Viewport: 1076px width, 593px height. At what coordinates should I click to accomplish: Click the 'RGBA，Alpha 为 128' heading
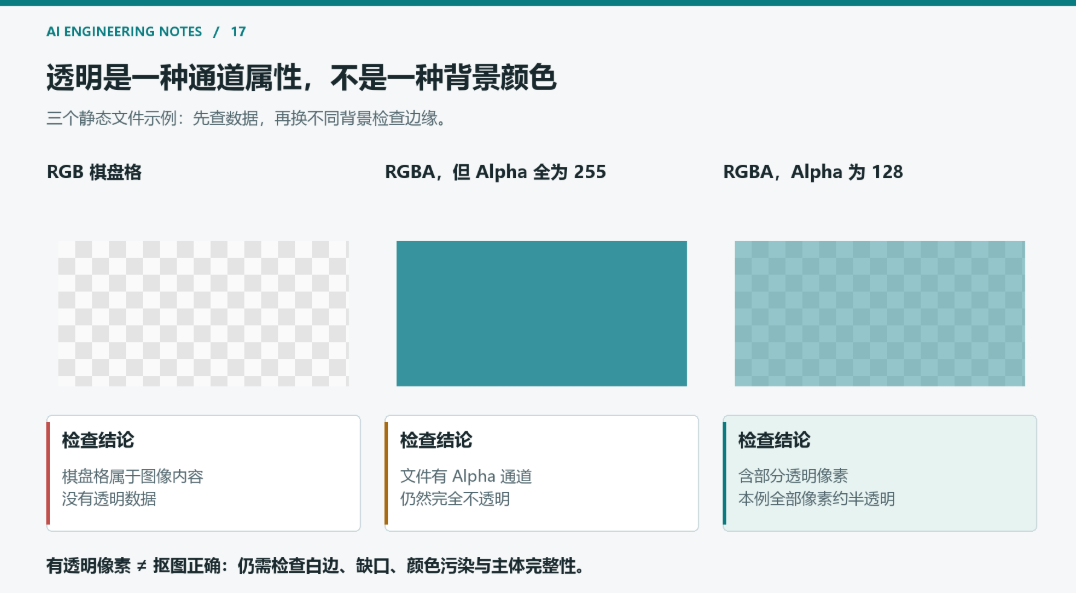point(813,172)
